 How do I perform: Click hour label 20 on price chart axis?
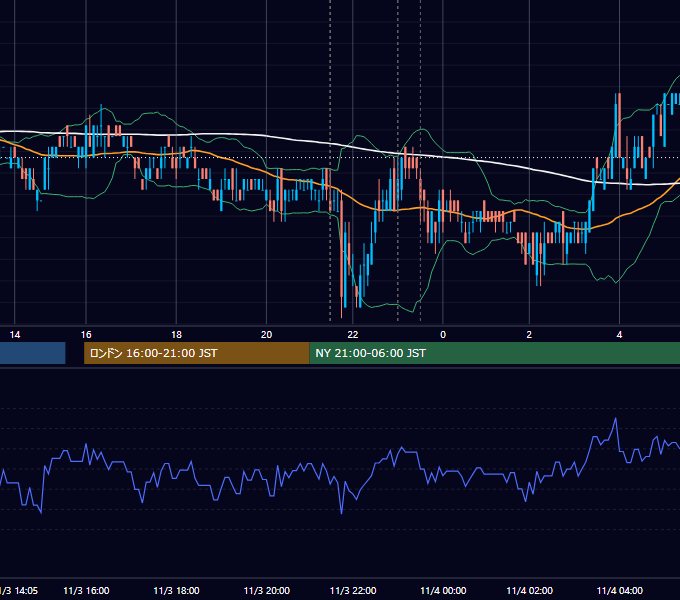tap(266, 335)
